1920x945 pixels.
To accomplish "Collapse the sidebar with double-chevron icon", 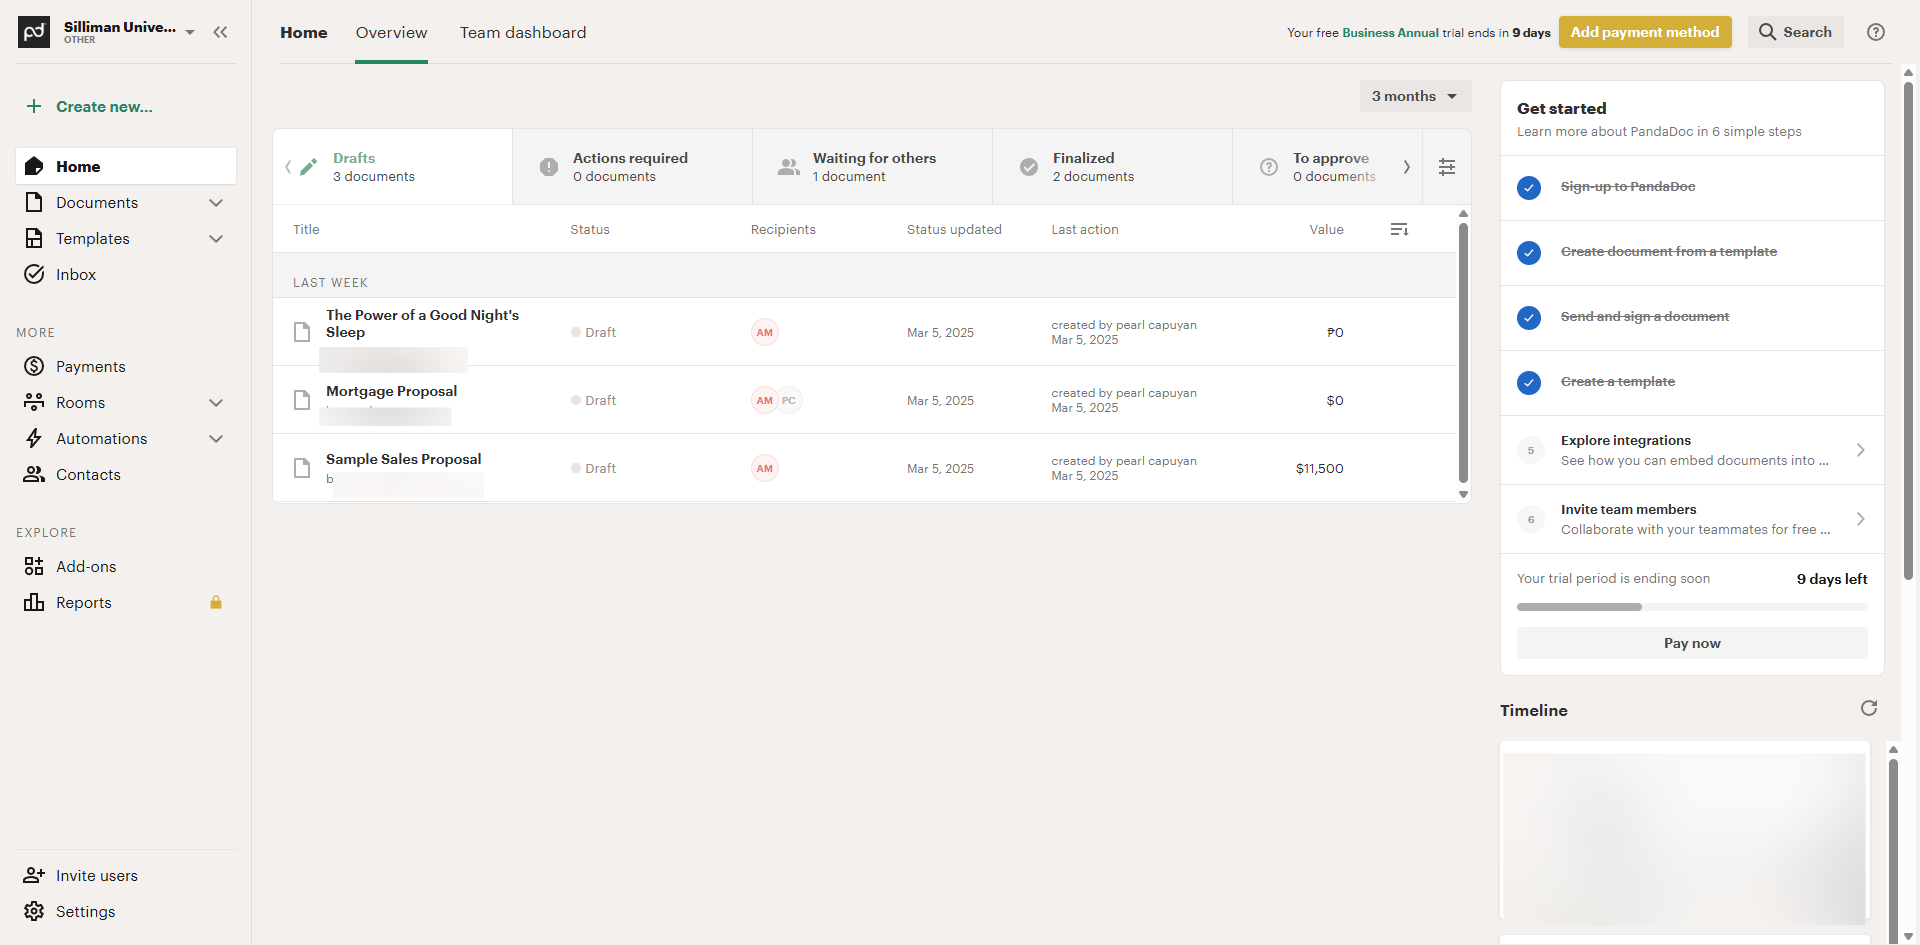I will click(x=220, y=32).
